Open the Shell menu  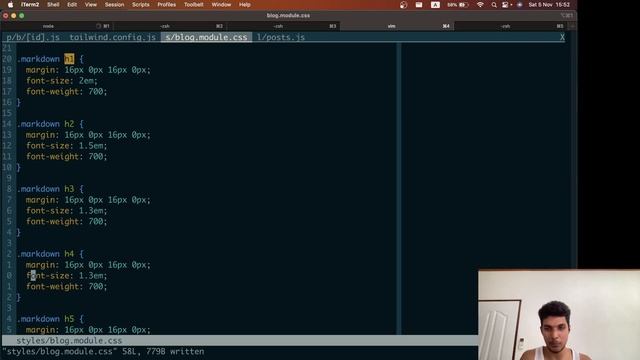(x=53, y=5)
